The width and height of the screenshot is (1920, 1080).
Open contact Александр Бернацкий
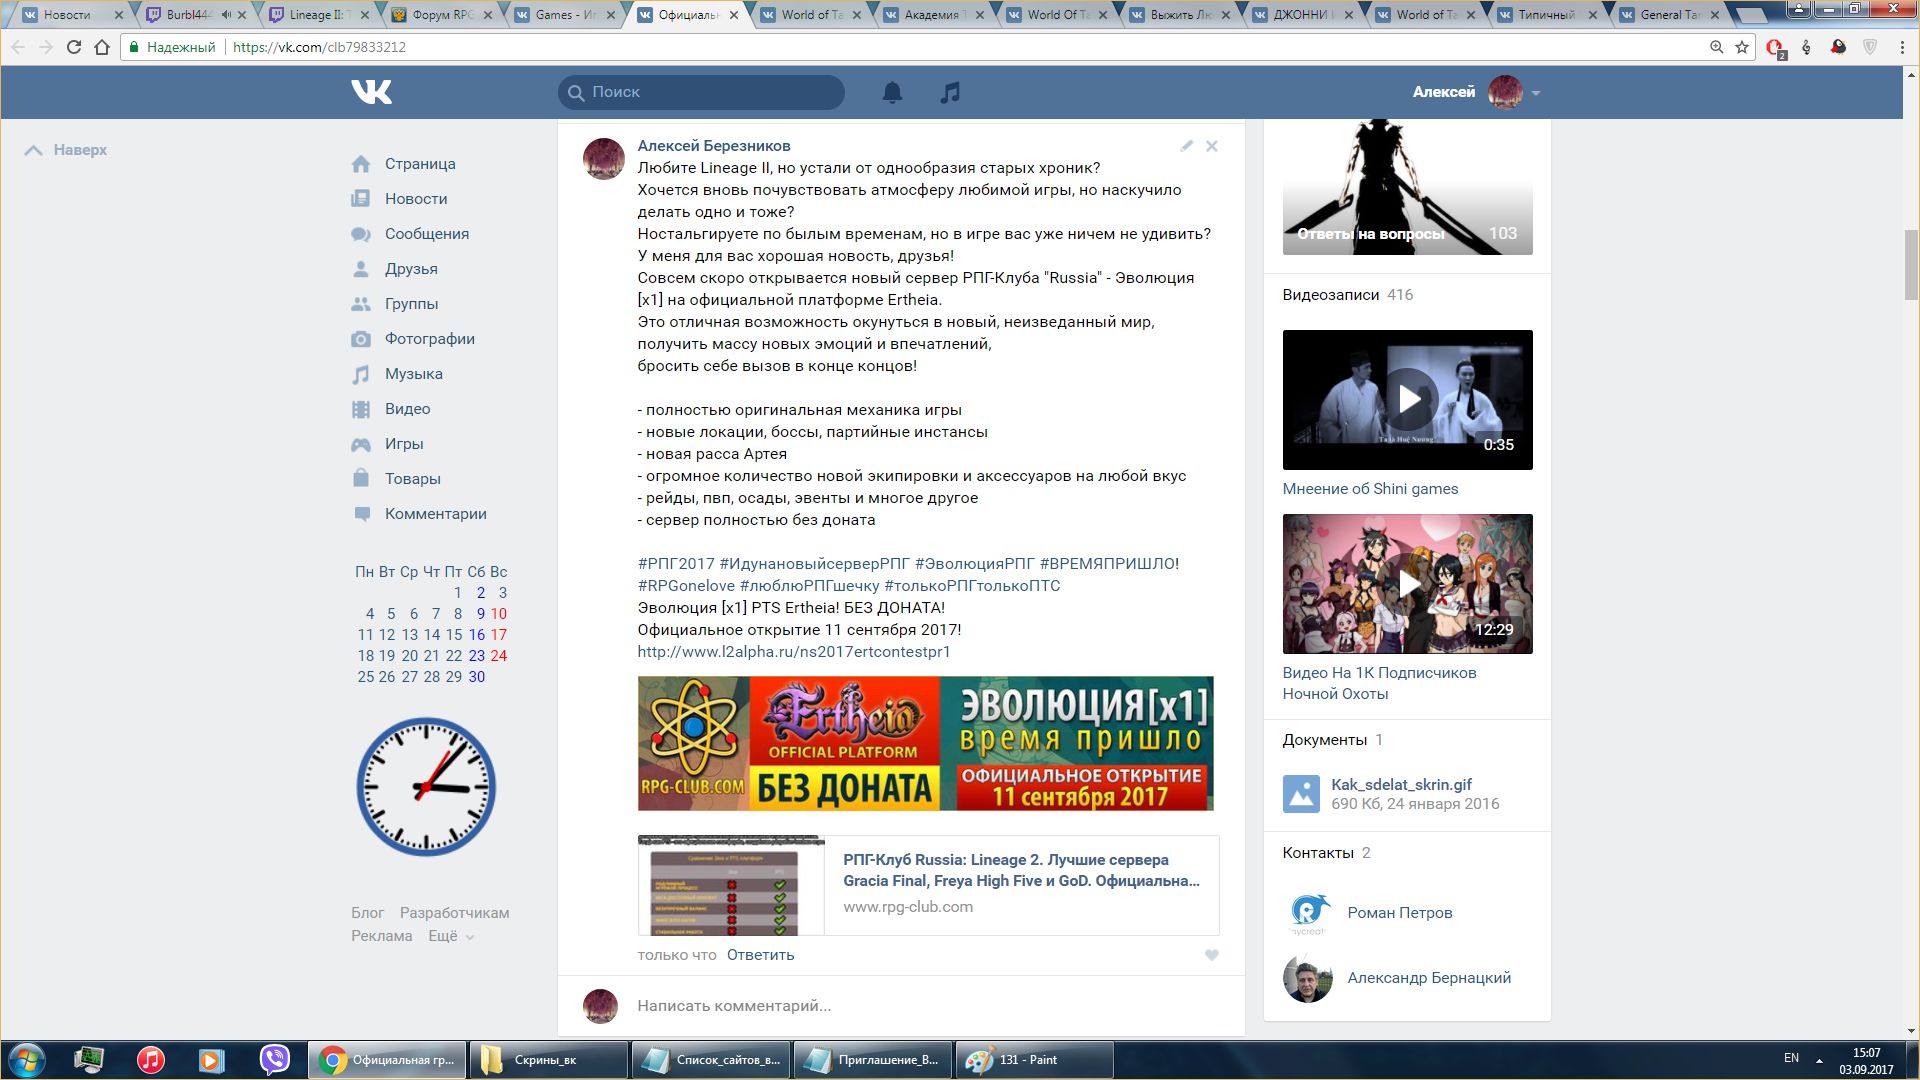pos(1428,978)
